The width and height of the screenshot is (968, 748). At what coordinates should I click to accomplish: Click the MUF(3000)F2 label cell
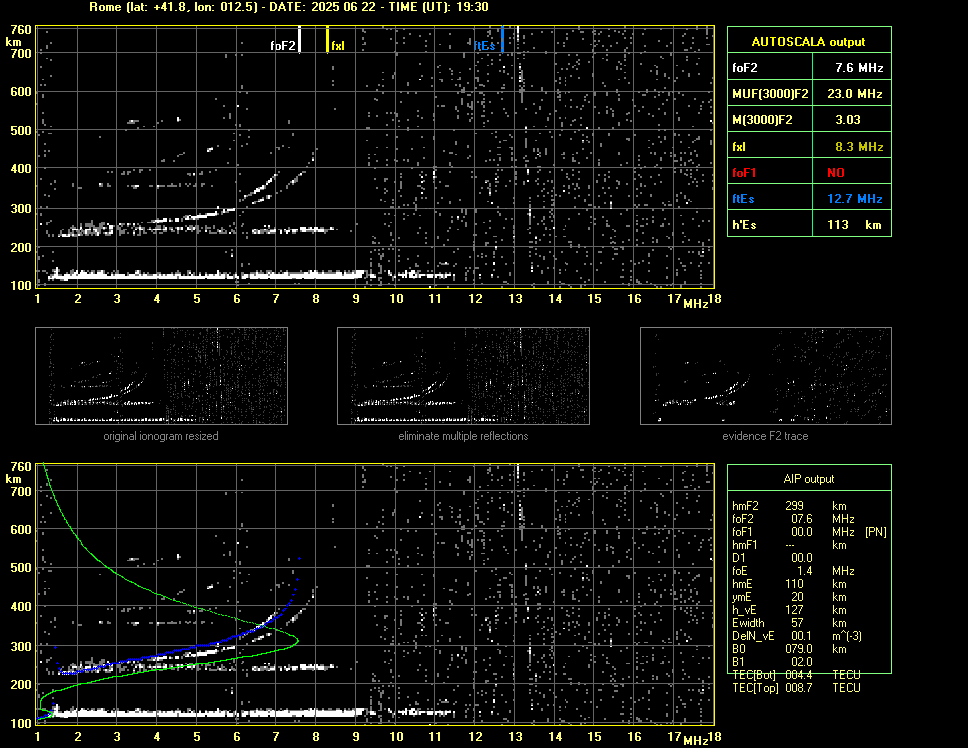[x=770, y=94]
